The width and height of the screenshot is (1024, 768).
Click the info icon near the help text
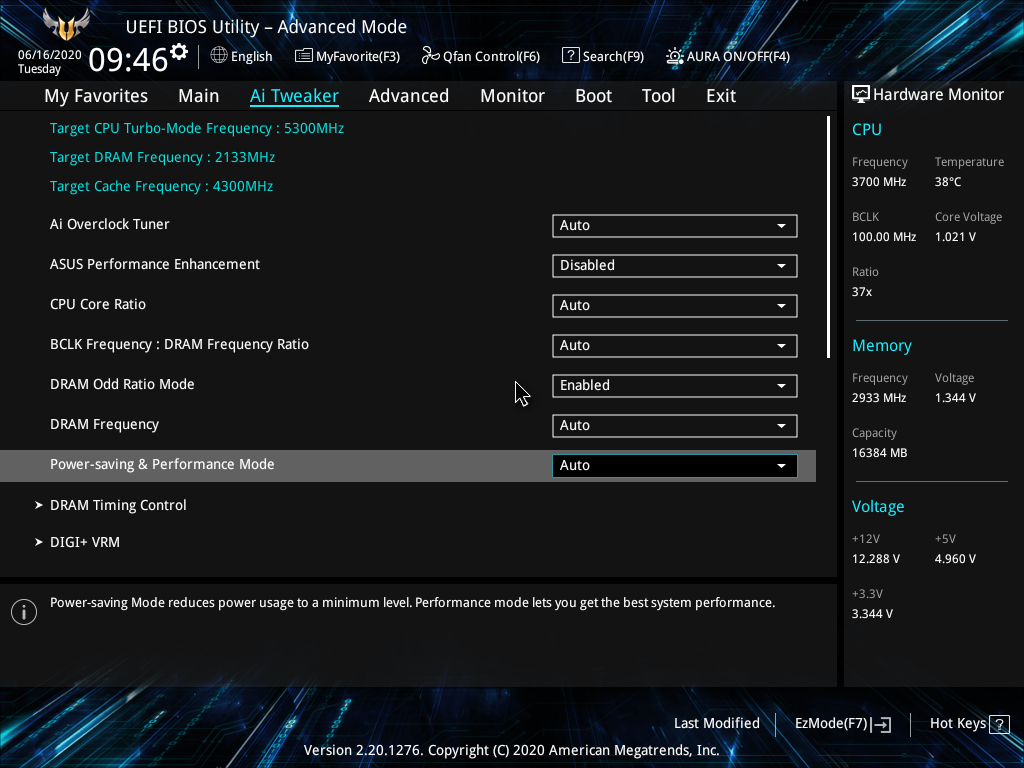(x=23, y=611)
